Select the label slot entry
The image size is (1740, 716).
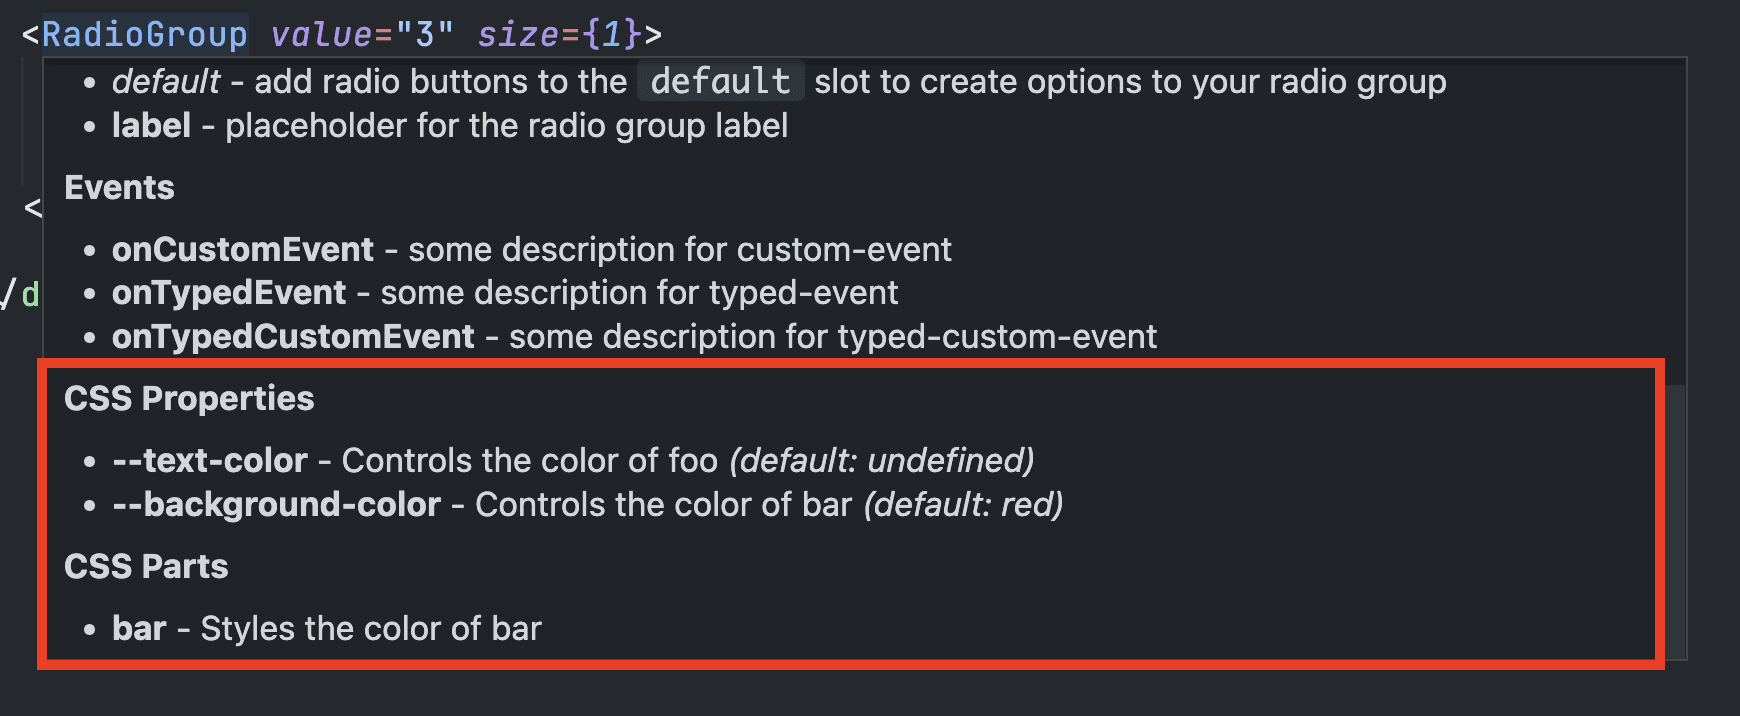[x=151, y=125]
